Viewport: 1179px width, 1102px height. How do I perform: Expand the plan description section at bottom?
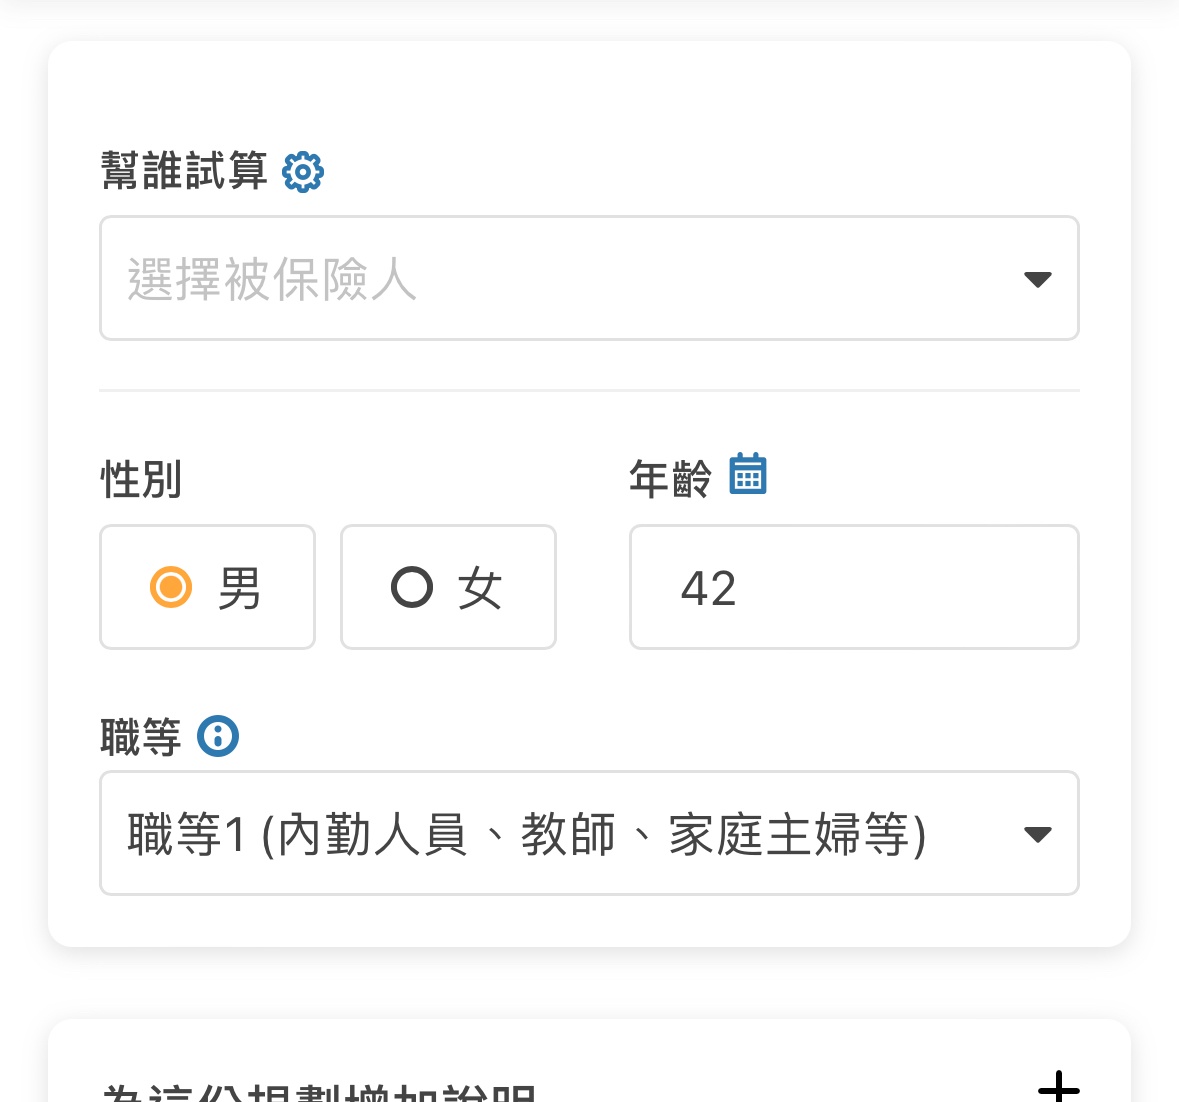click(x=320, y=1090)
